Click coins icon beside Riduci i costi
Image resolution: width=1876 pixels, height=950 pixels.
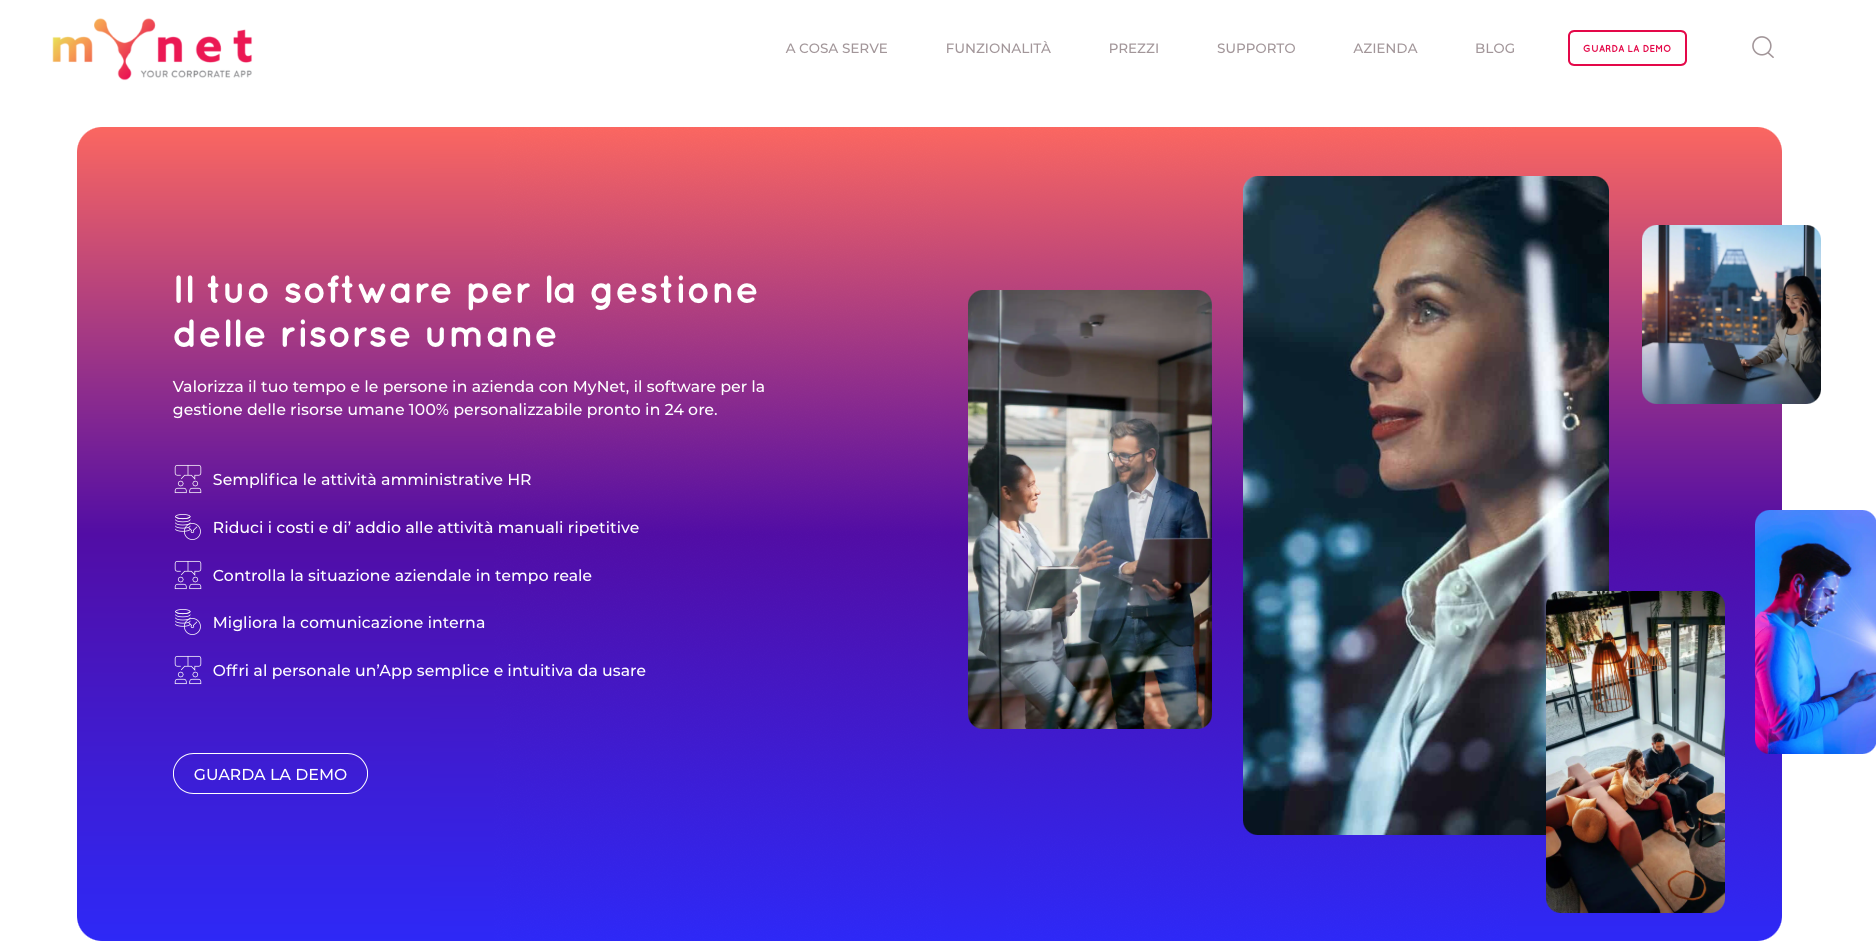[188, 526]
